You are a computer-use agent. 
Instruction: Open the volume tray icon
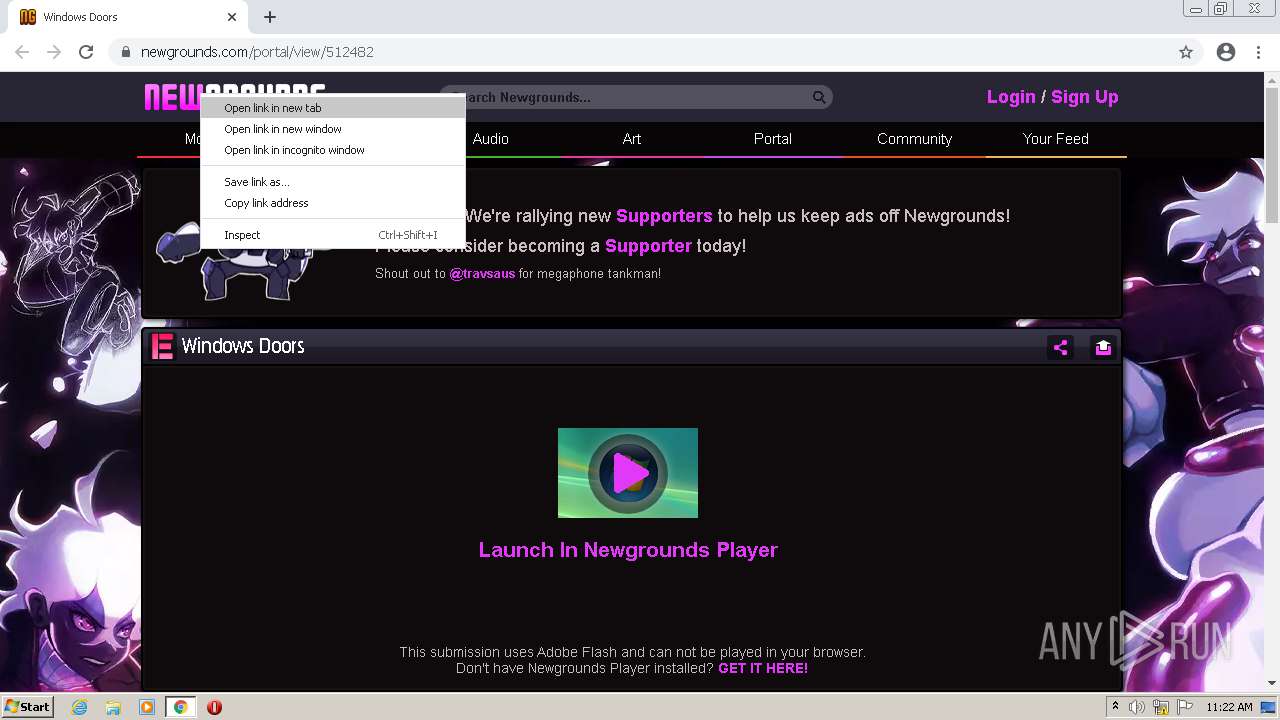pyautogui.click(x=1137, y=707)
